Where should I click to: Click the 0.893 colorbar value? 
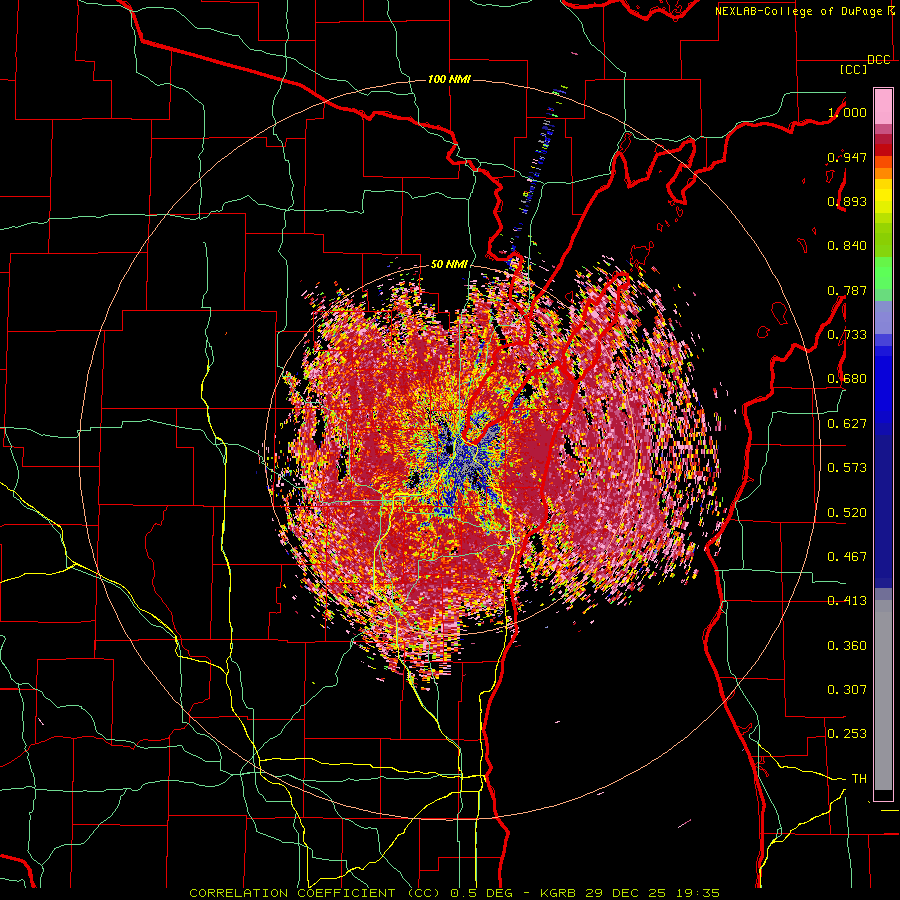[847, 201]
